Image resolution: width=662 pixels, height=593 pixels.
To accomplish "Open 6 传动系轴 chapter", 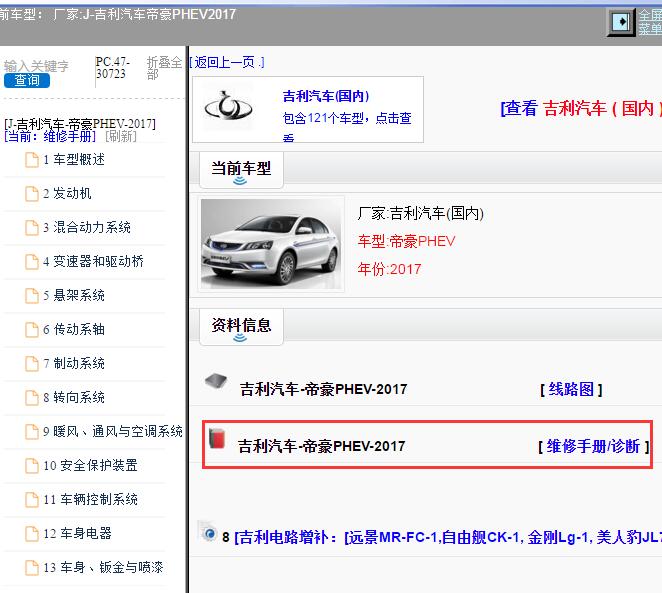I will [73, 329].
